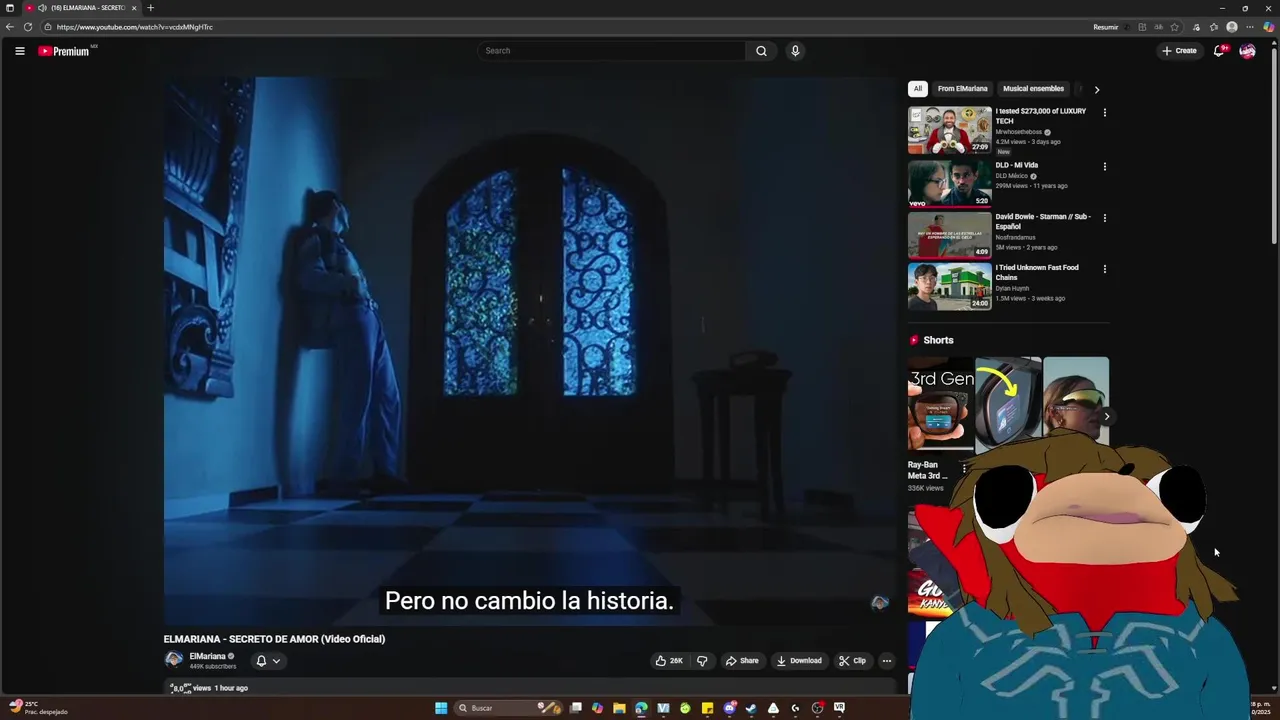
Task: Click the YouTube search field
Action: pos(611,51)
